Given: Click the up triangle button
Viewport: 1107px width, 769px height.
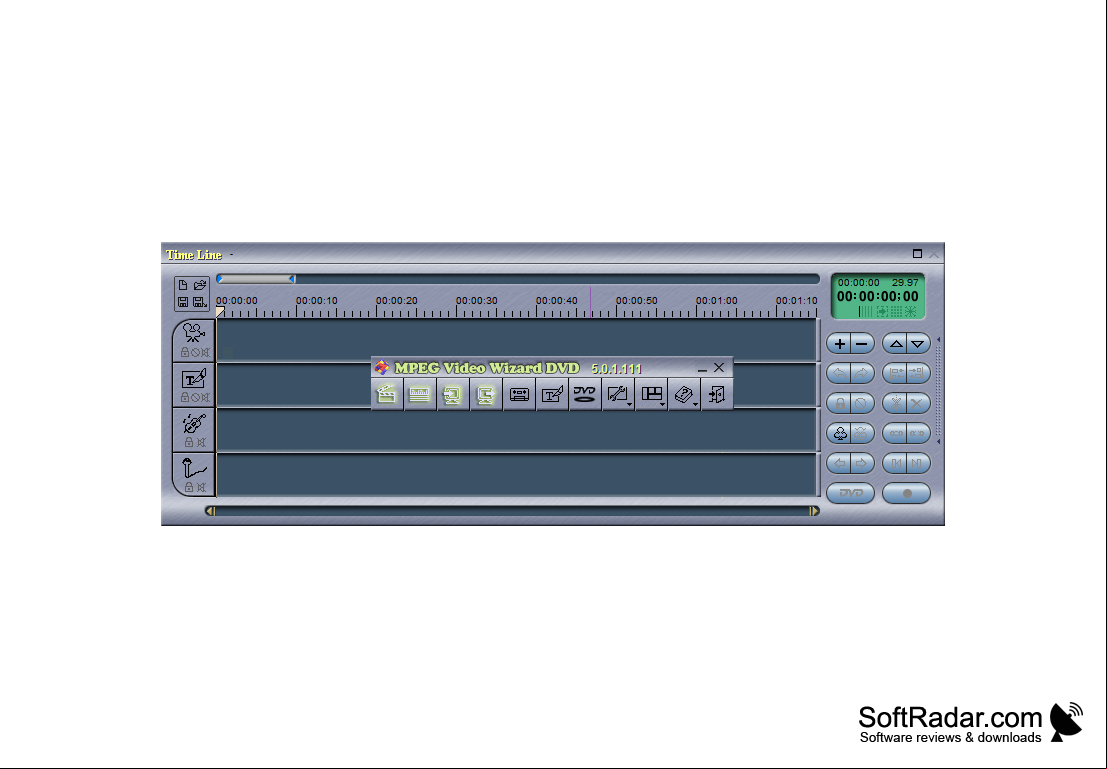Looking at the screenshot, I should tap(896, 344).
